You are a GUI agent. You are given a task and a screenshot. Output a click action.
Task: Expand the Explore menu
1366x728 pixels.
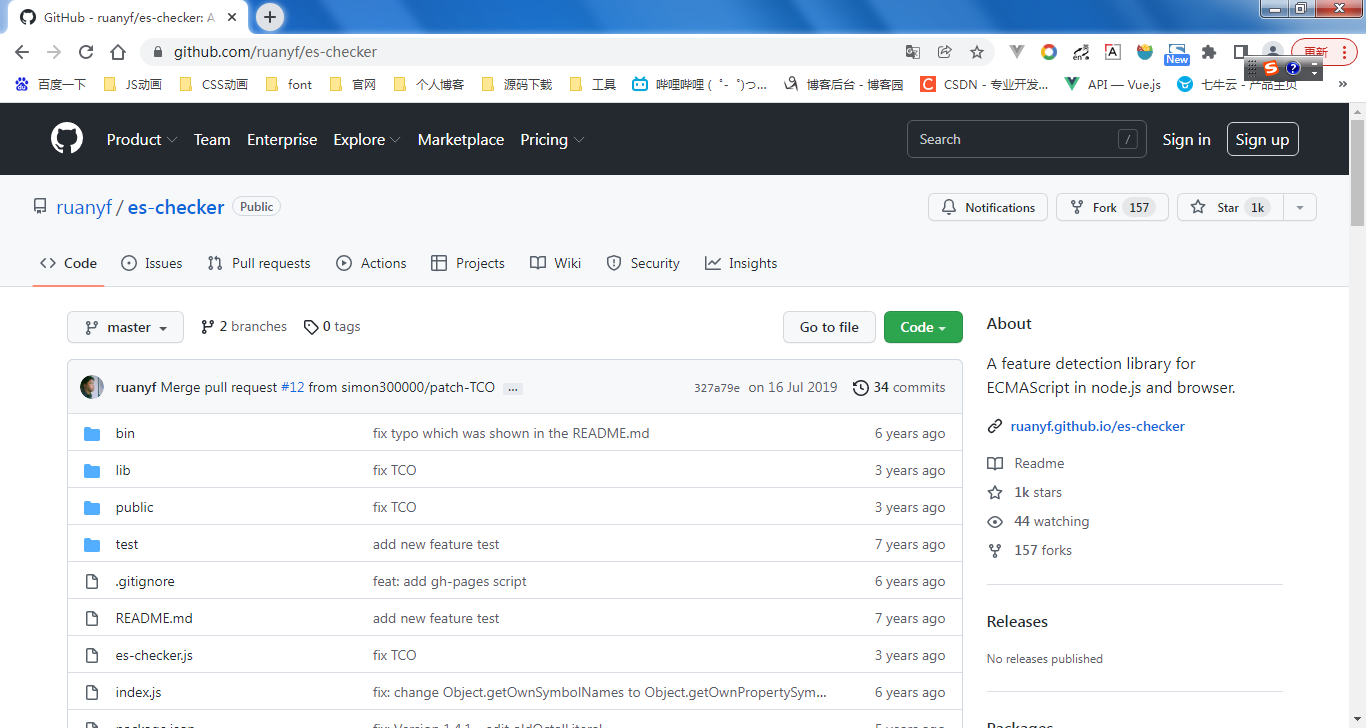(x=367, y=140)
